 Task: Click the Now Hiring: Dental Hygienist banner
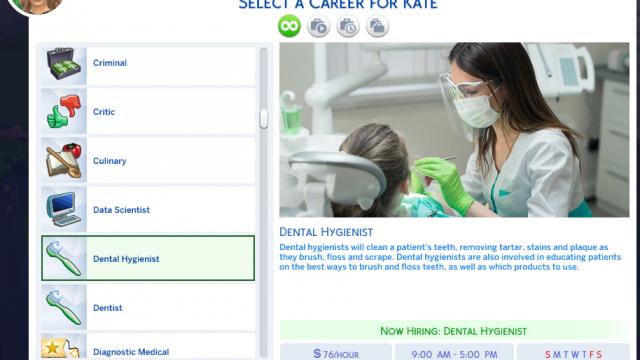(x=454, y=331)
